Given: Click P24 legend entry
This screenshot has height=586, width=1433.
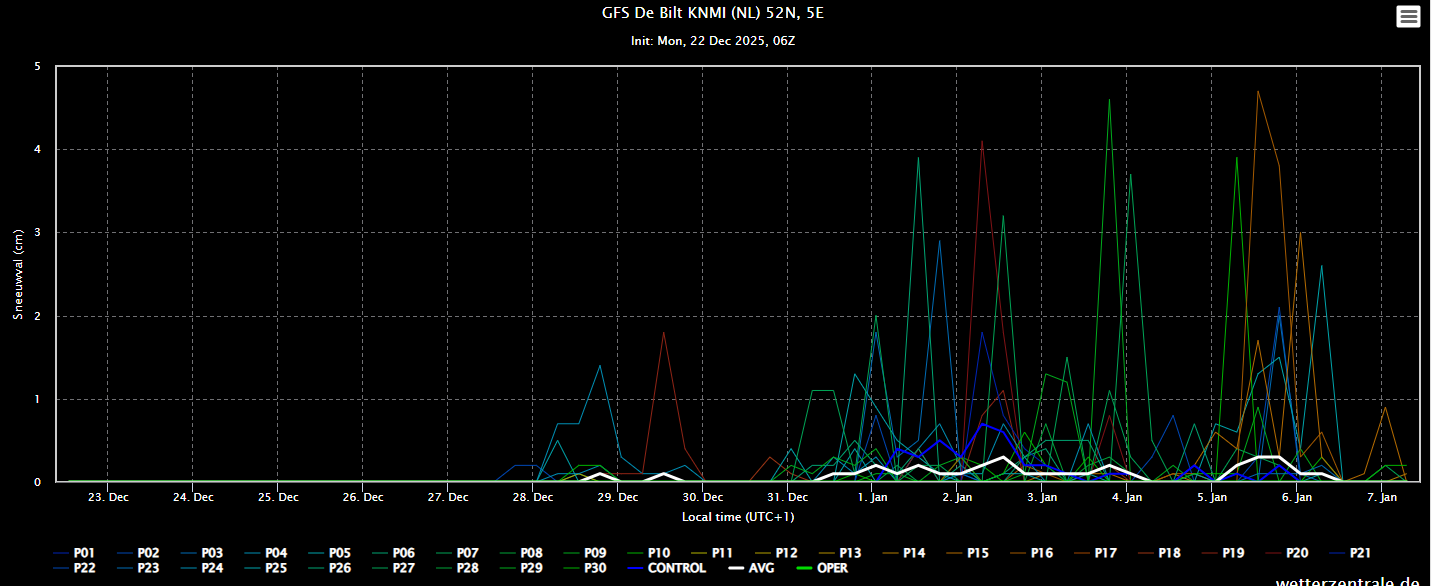Looking at the screenshot, I should click(203, 568).
